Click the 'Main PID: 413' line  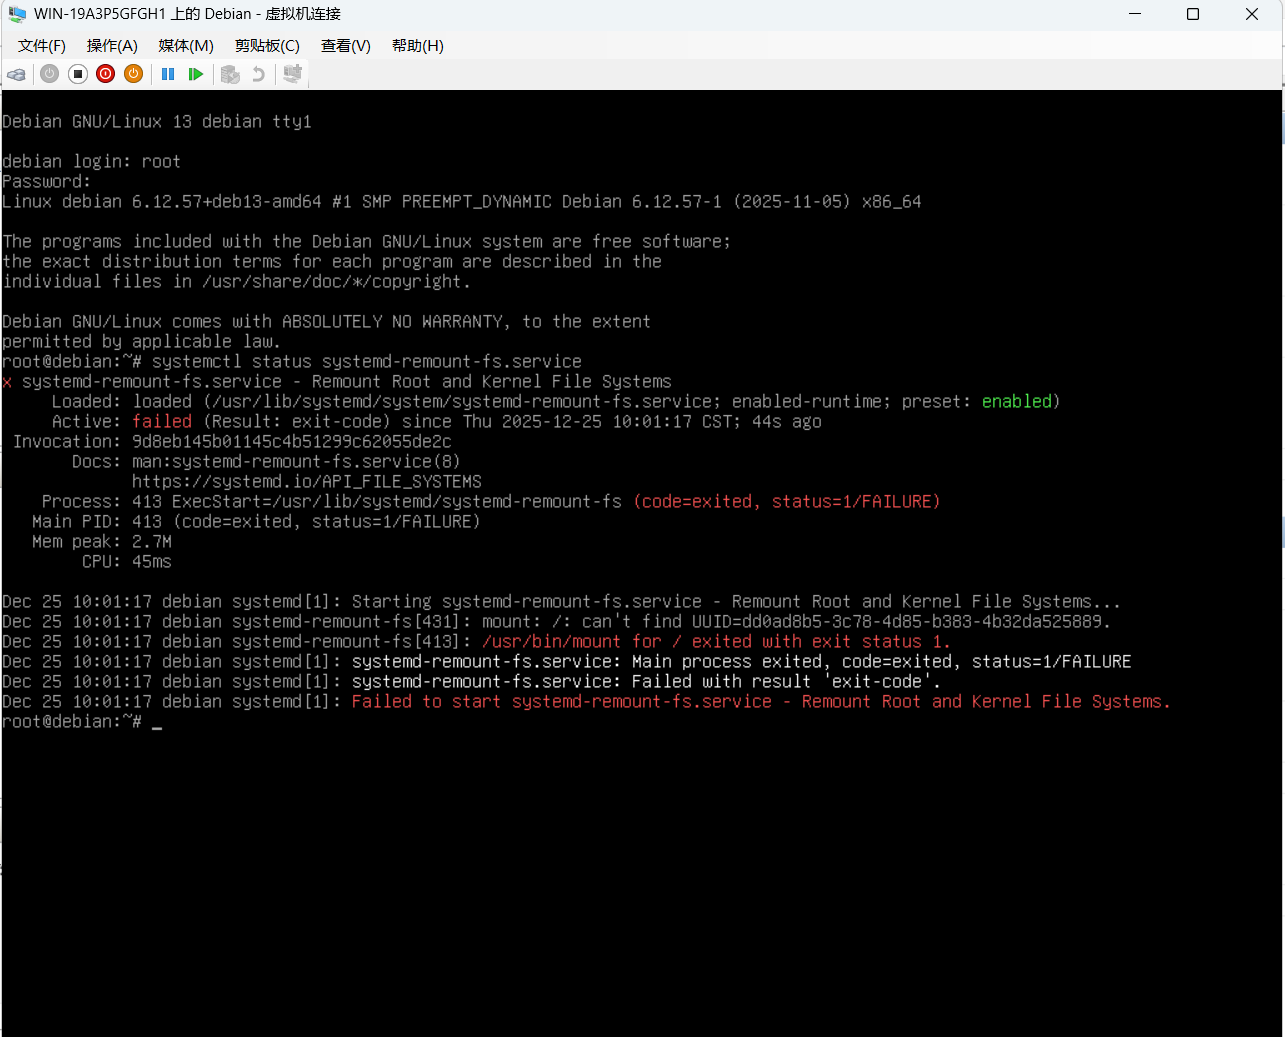coord(257,522)
